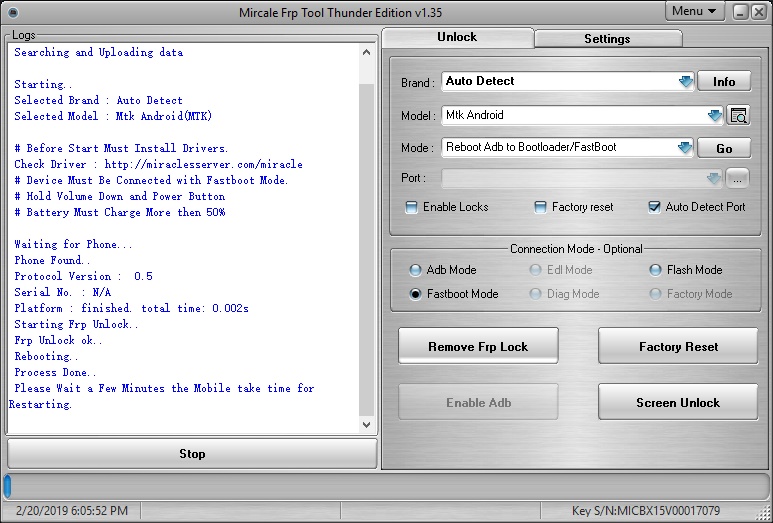Click the 'Phone Found..' log line
The height and width of the screenshot is (523, 773).
click(x=52, y=260)
